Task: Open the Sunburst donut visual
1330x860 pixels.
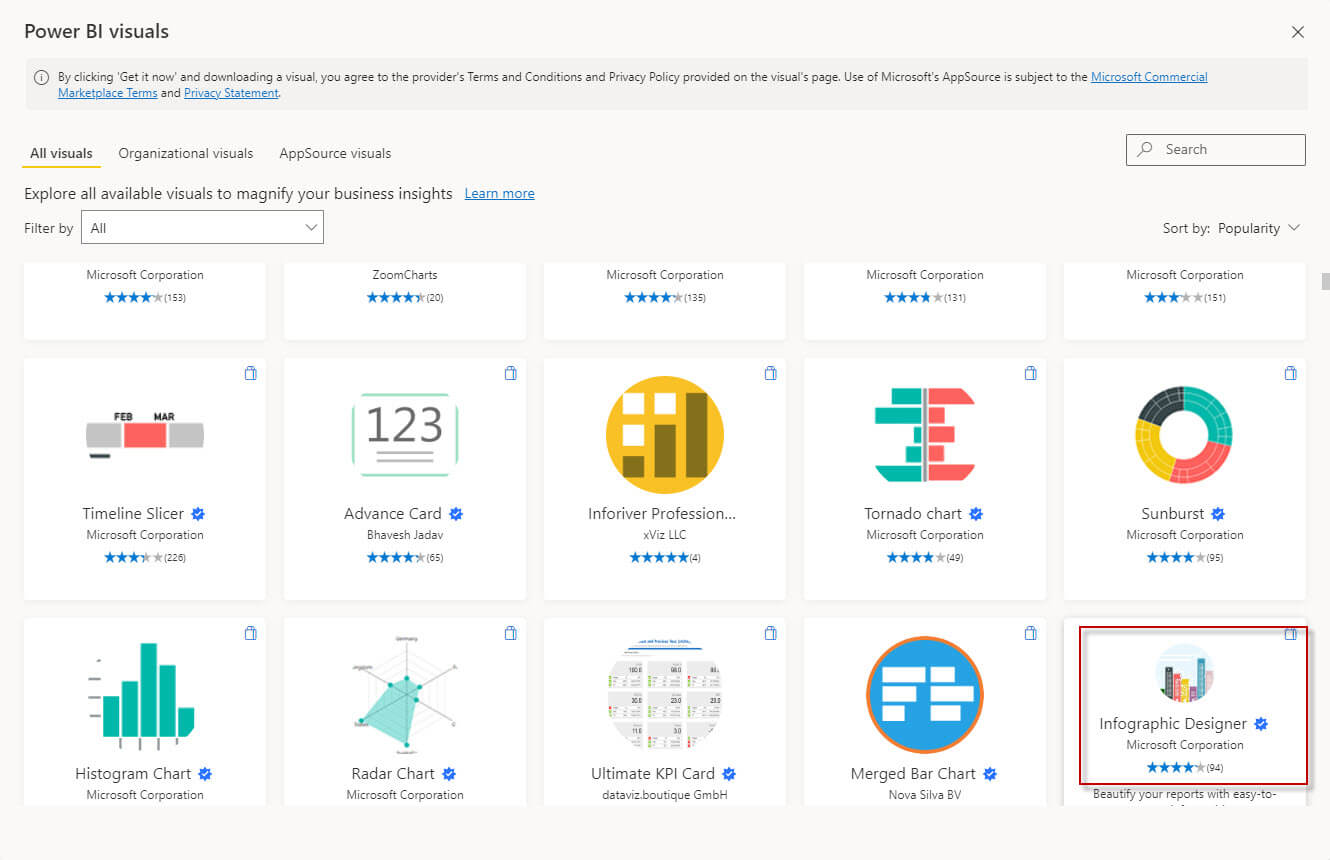Action: click(x=1184, y=433)
